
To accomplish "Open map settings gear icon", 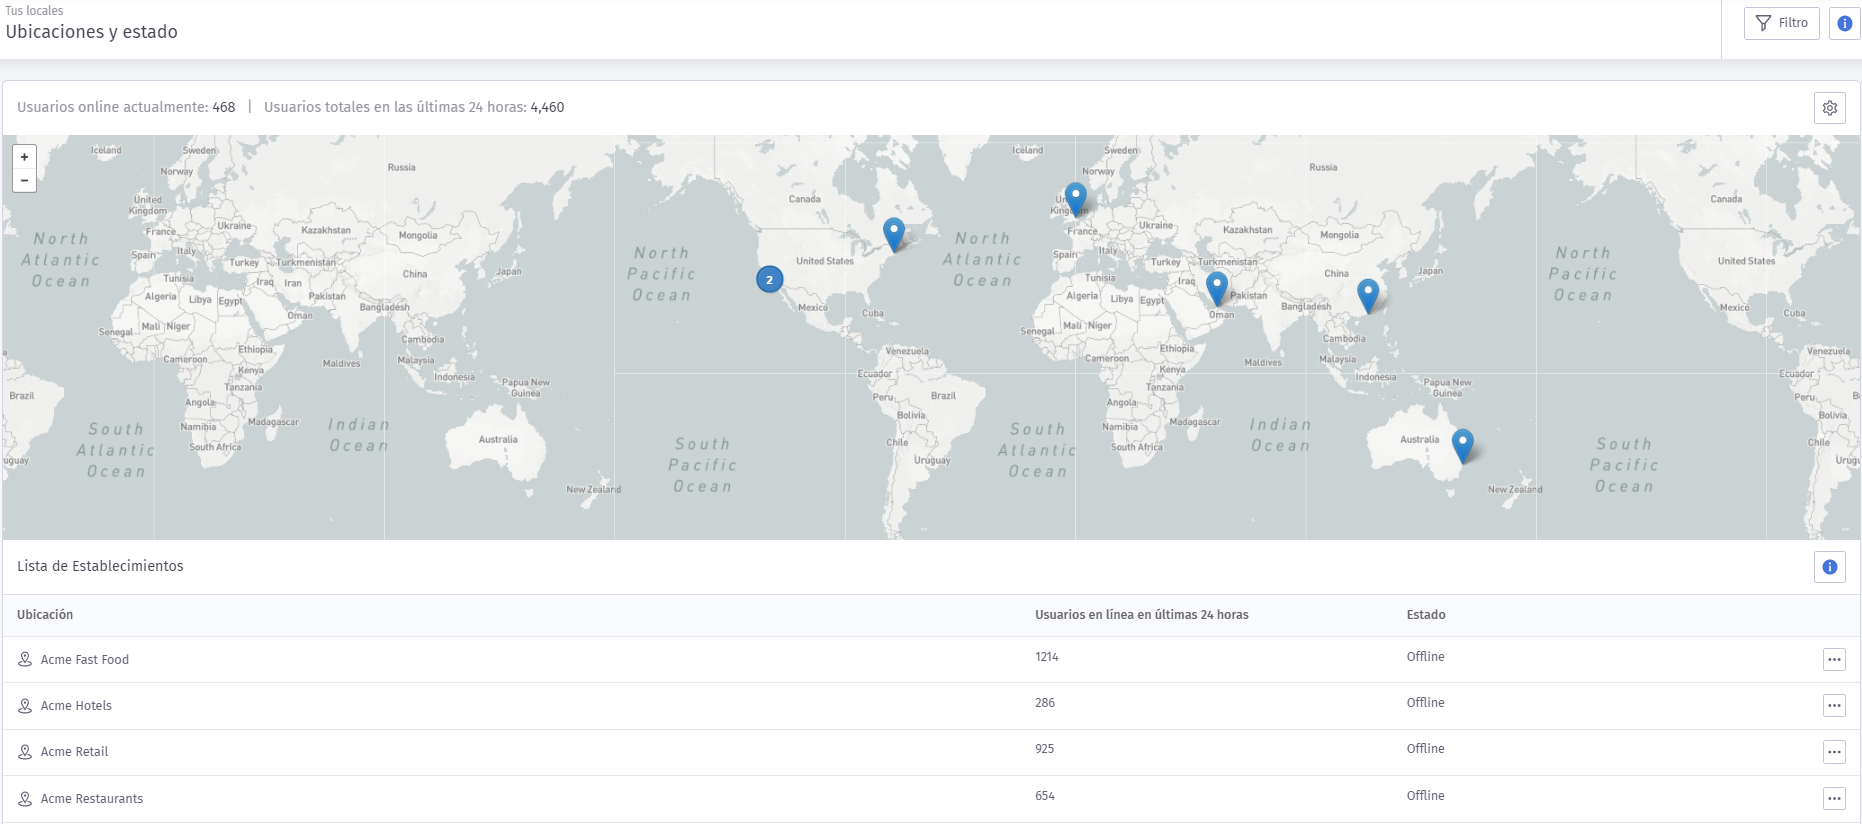I will point(1830,108).
